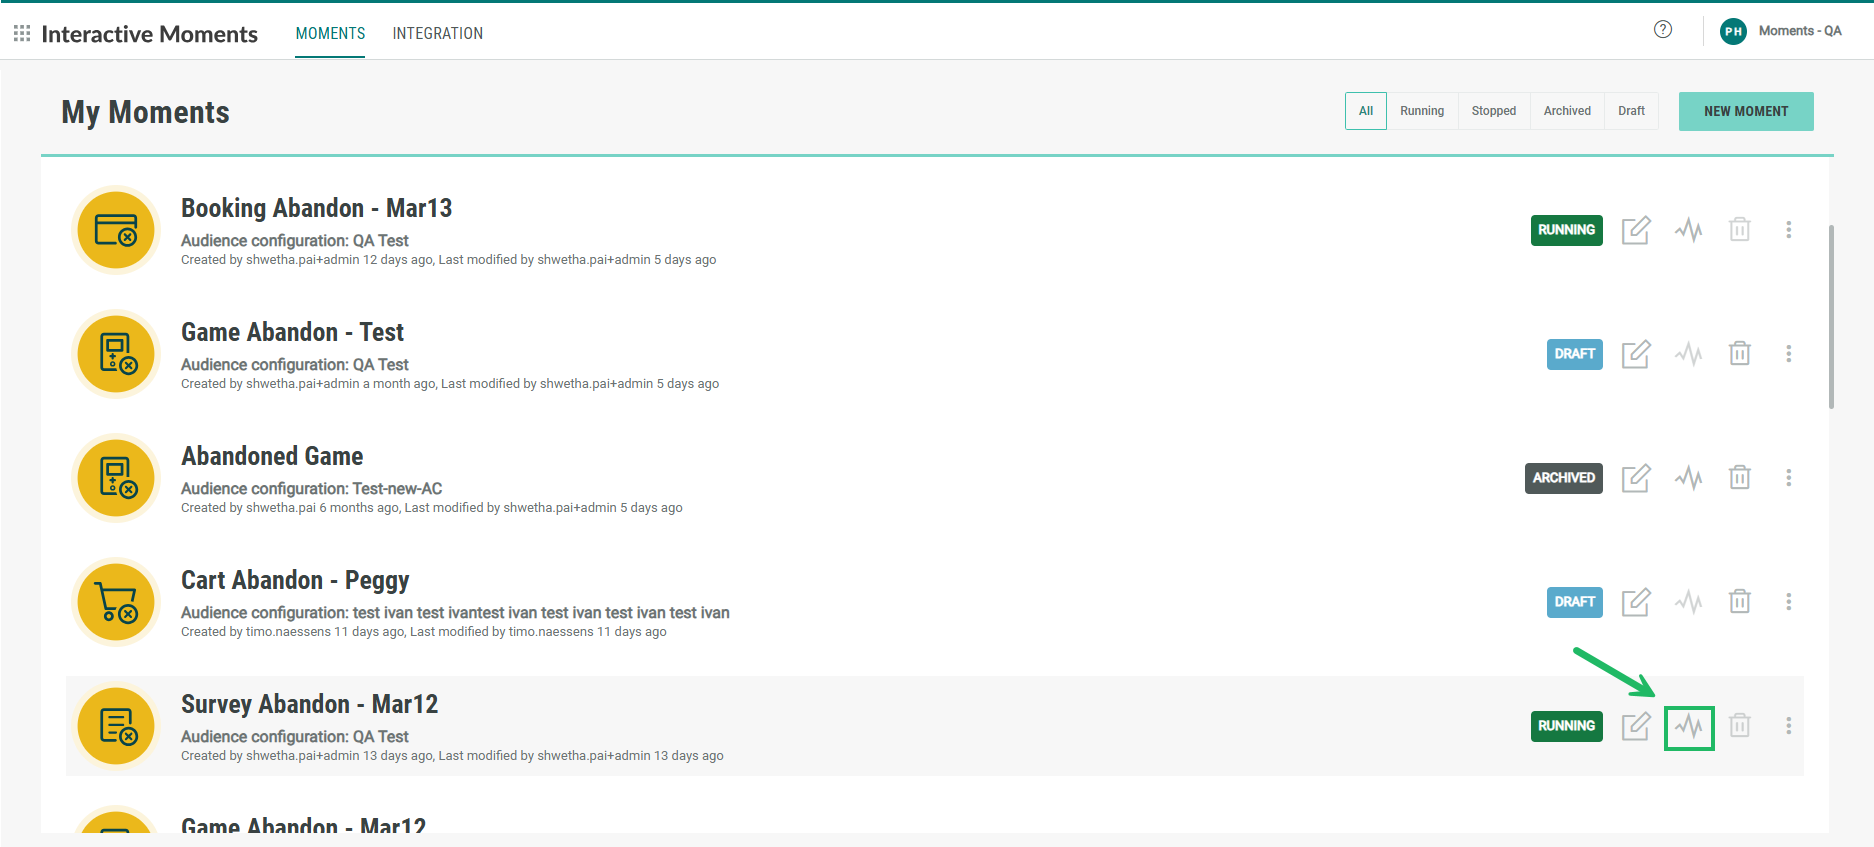Open more options for Booking Abandon - Mar13
Screen dimensions: 1874x847
[1788, 230]
